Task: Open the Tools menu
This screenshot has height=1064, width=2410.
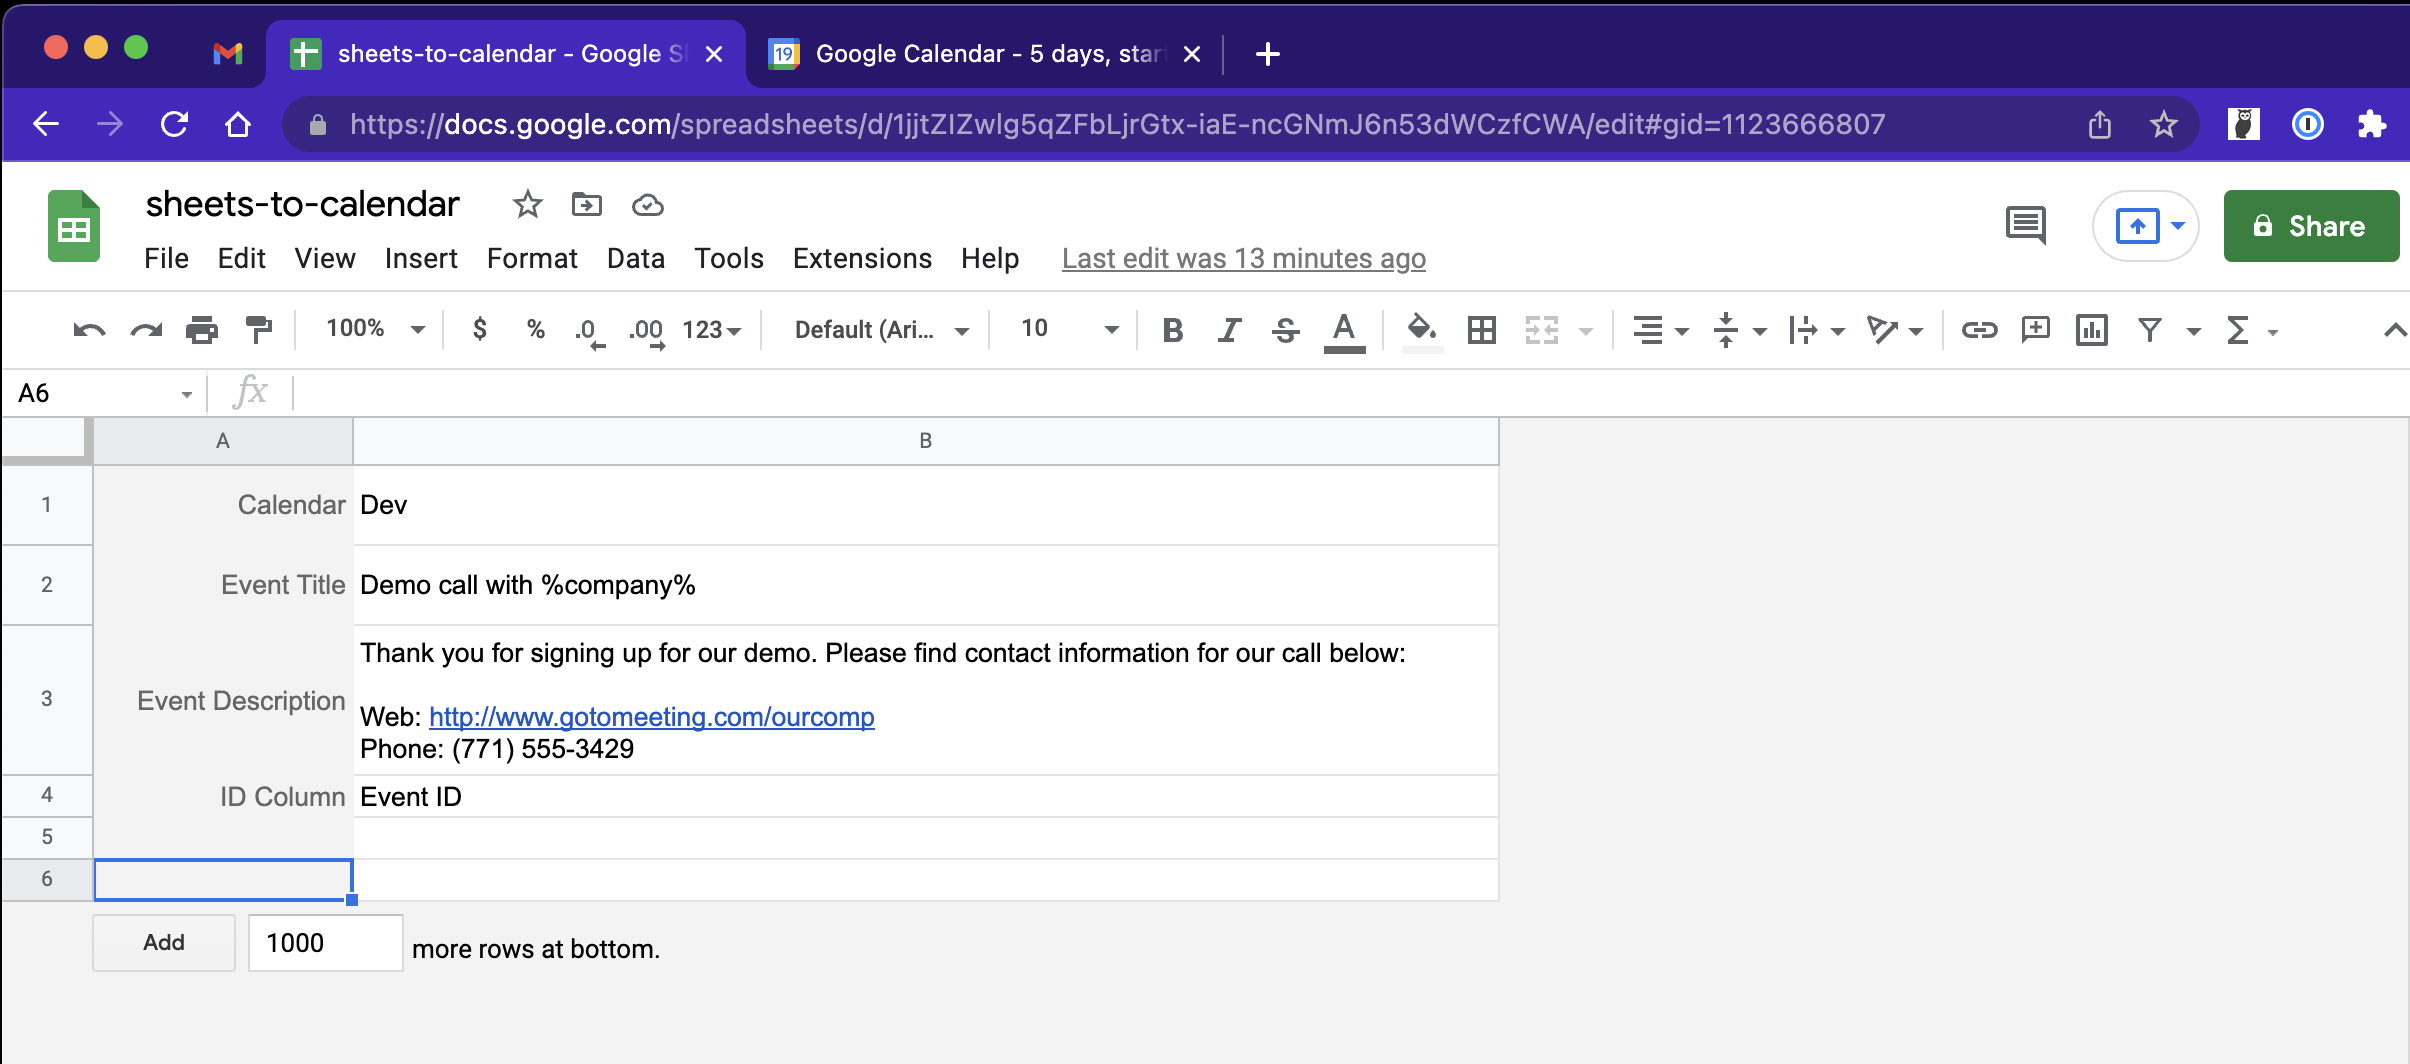Action: tap(729, 258)
